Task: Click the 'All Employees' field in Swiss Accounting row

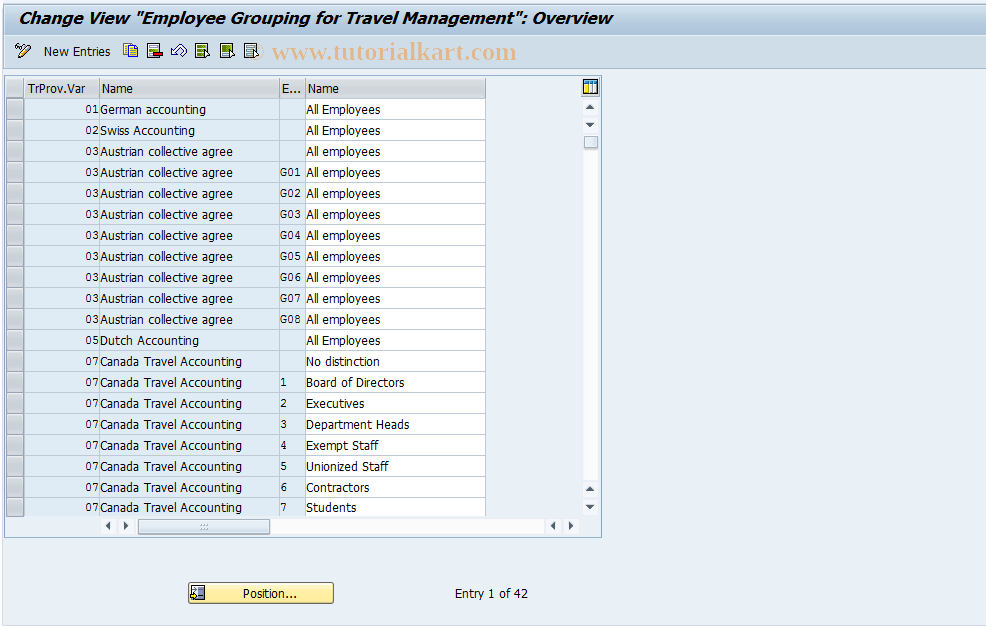Action: pyautogui.click(x=395, y=130)
